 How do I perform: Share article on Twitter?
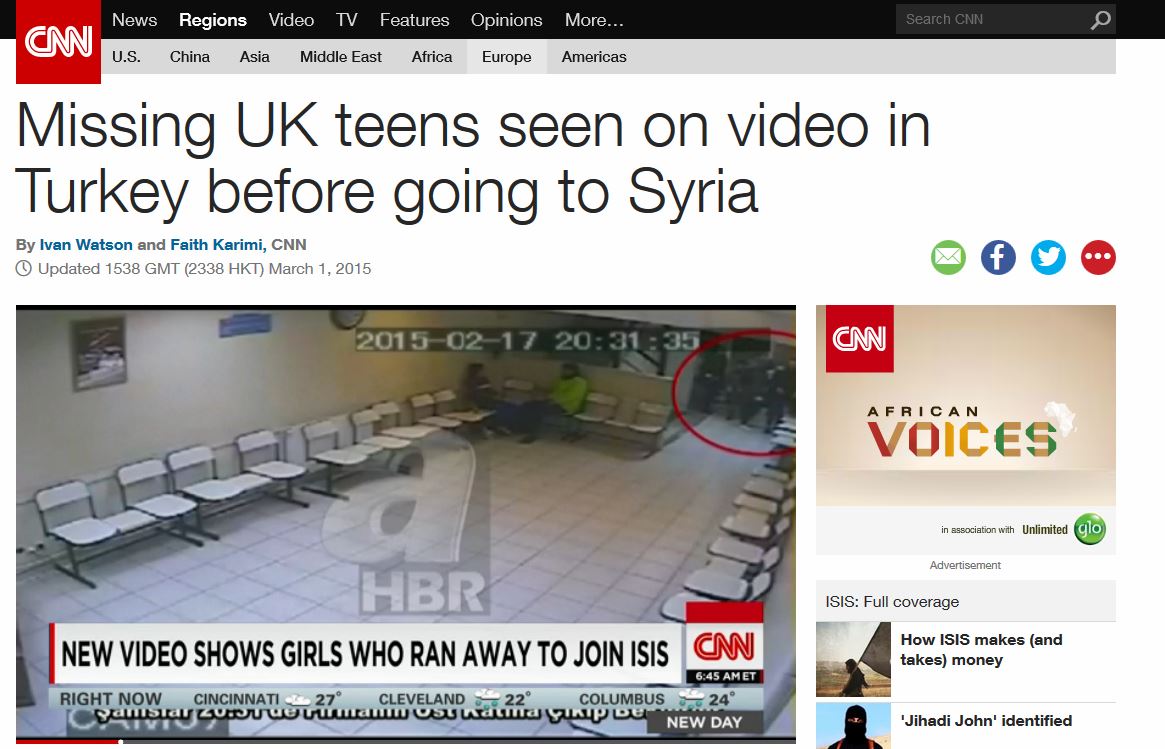pyautogui.click(x=1048, y=258)
